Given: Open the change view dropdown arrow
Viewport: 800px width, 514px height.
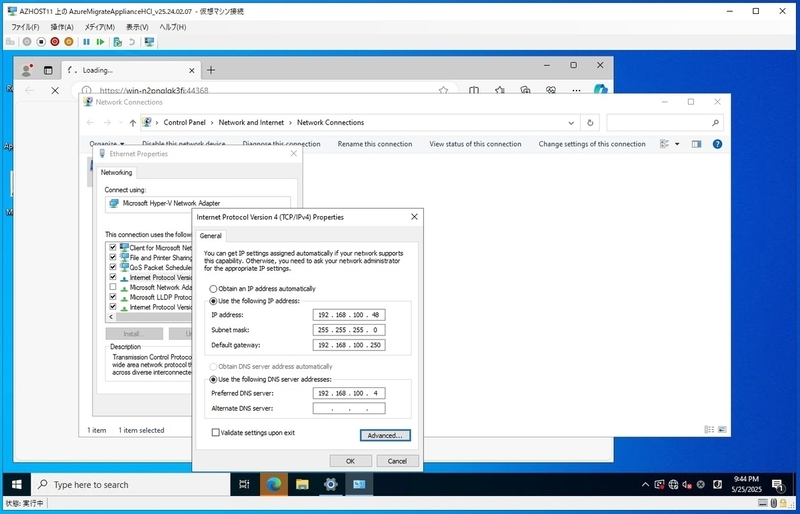Looking at the screenshot, I should point(677,144).
